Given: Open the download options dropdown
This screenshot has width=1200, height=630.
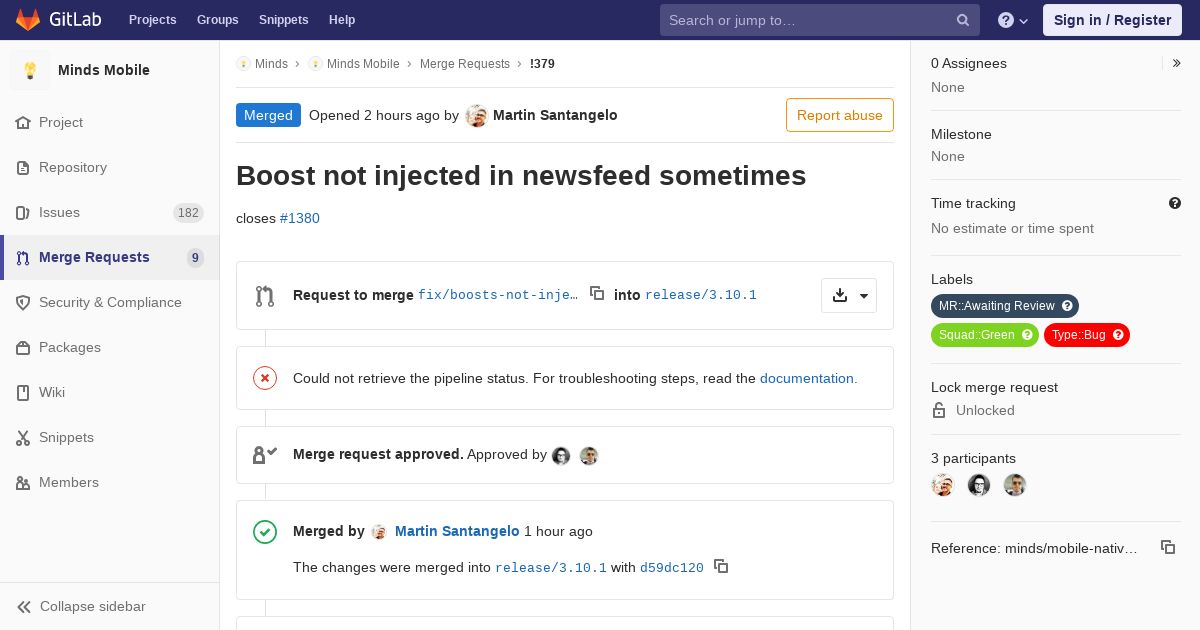Looking at the screenshot, I should [849, 295].
